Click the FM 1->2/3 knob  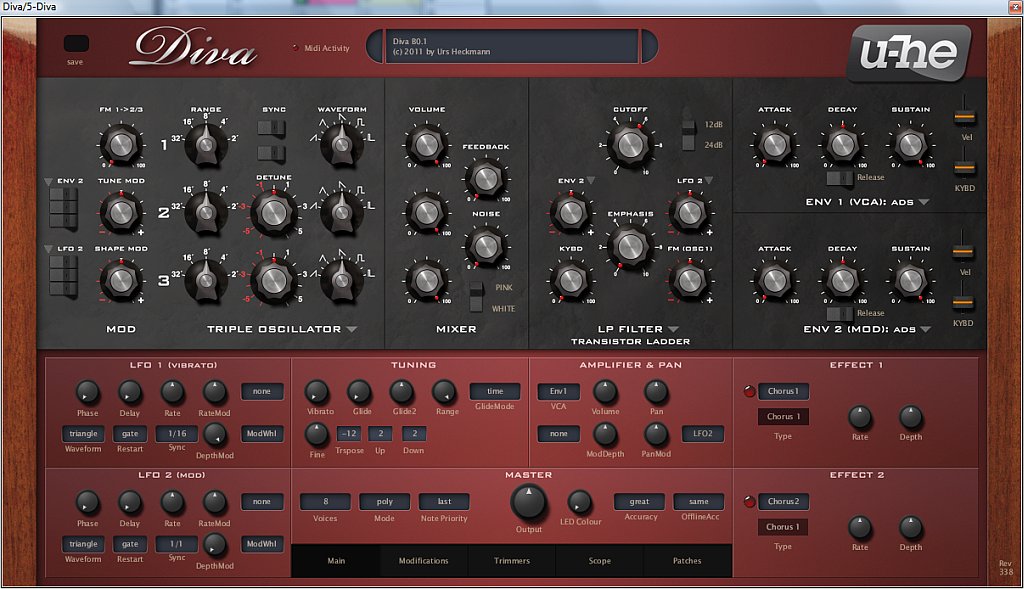click(121, 143)
